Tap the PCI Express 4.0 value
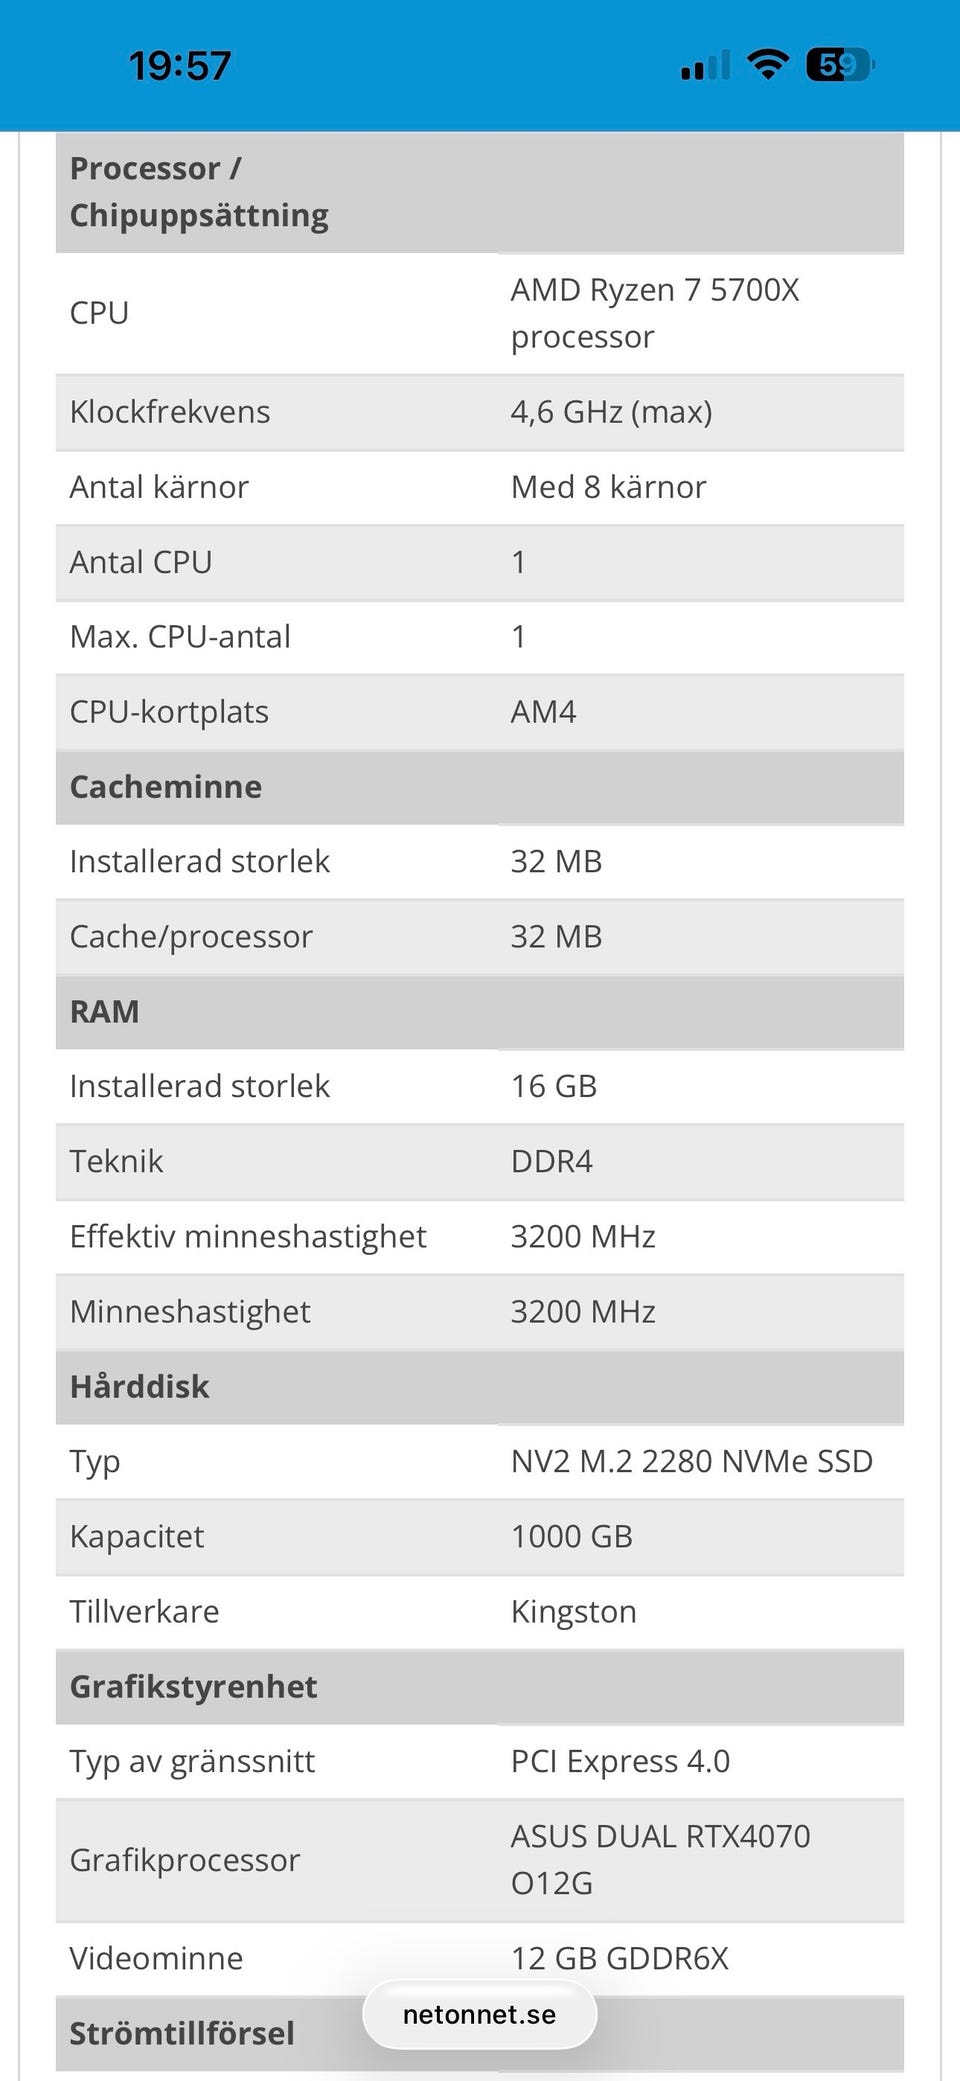The width and height of the screenshot is (960, 2081). click(621, 1761)
